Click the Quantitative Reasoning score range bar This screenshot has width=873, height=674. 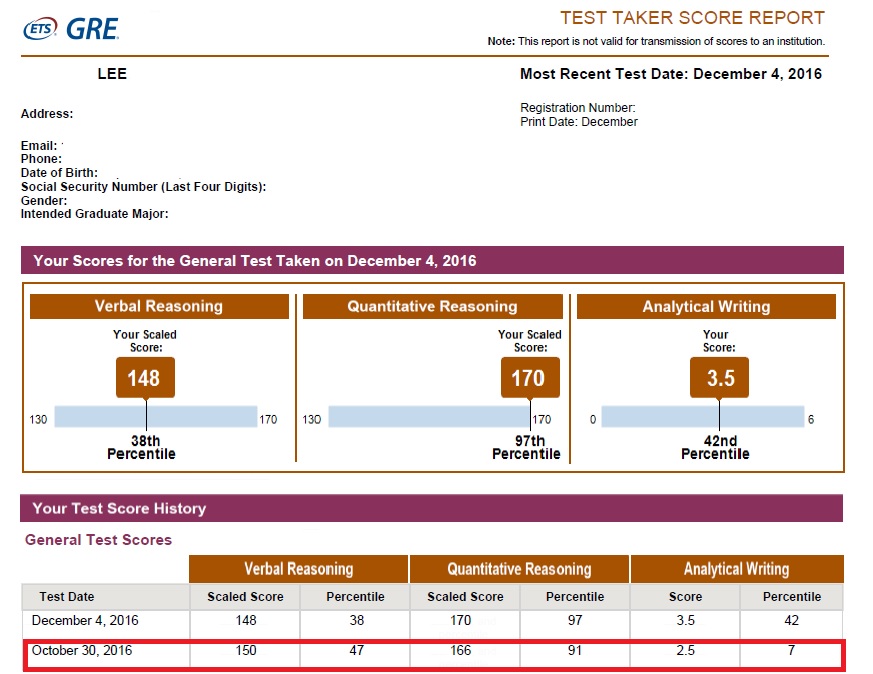tap(429, 417)
